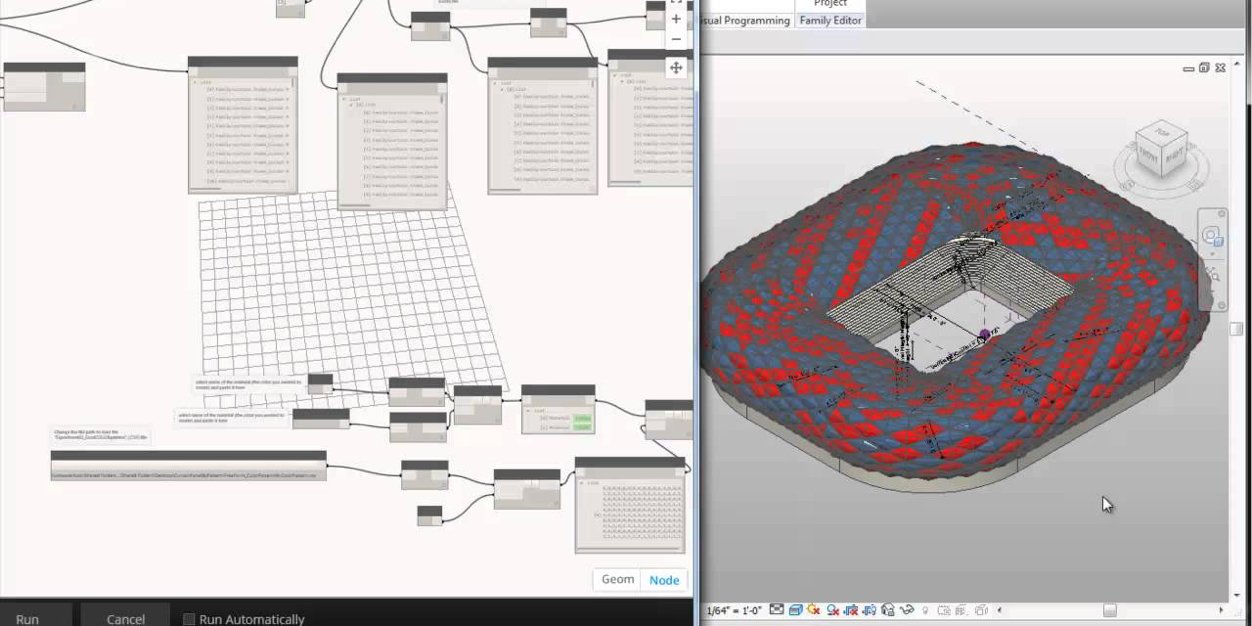Click Temporary Hide/Isolate glasses icon
Viewport: 1252px width, 626px height.
click(x=907, y=609)
